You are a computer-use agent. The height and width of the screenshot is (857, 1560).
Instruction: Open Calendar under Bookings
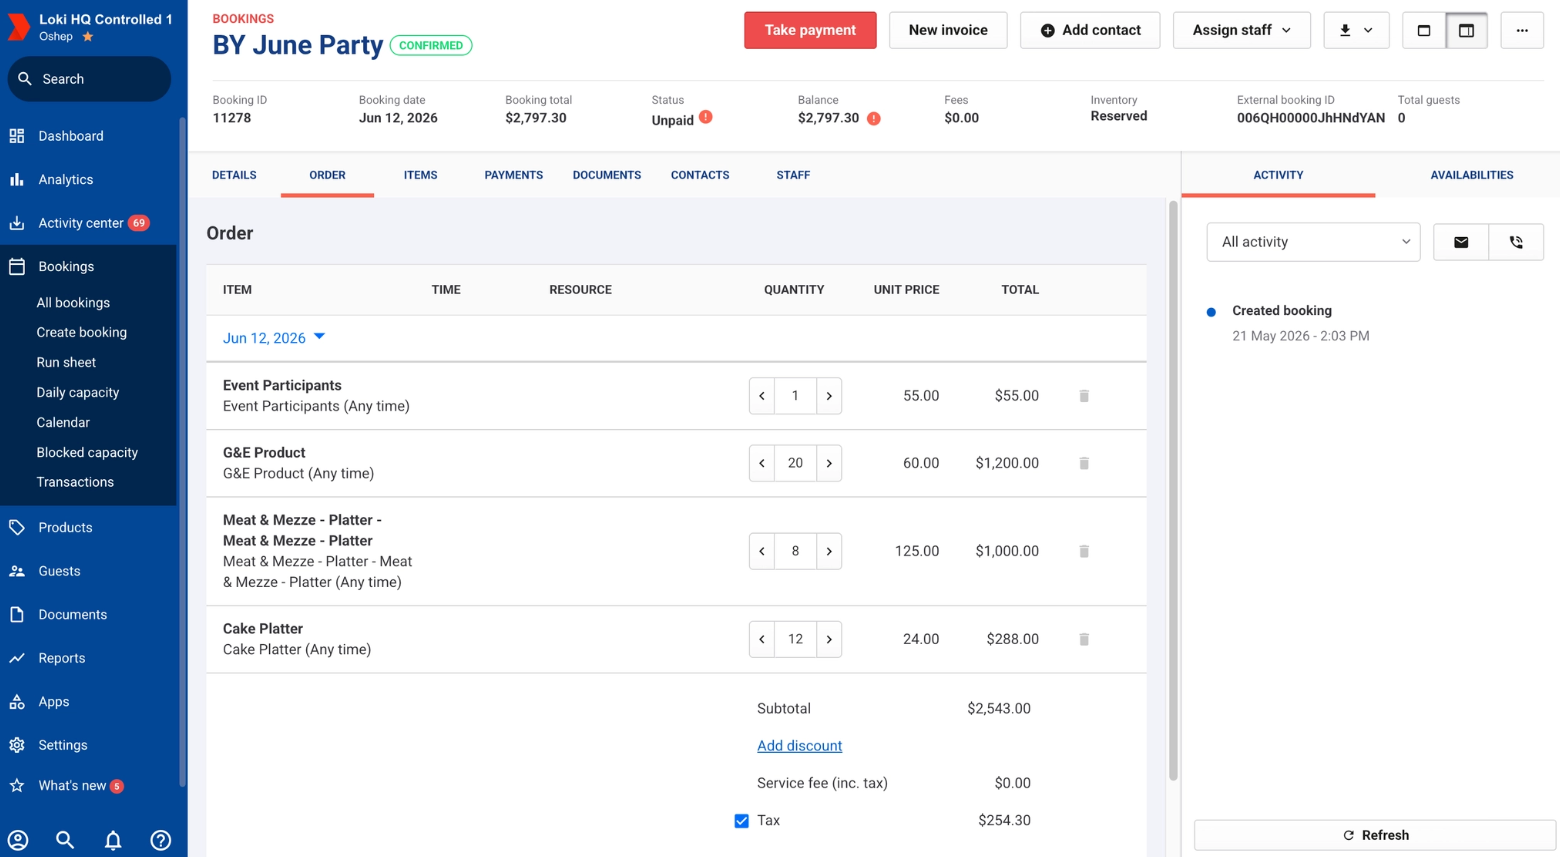[63, 423]
